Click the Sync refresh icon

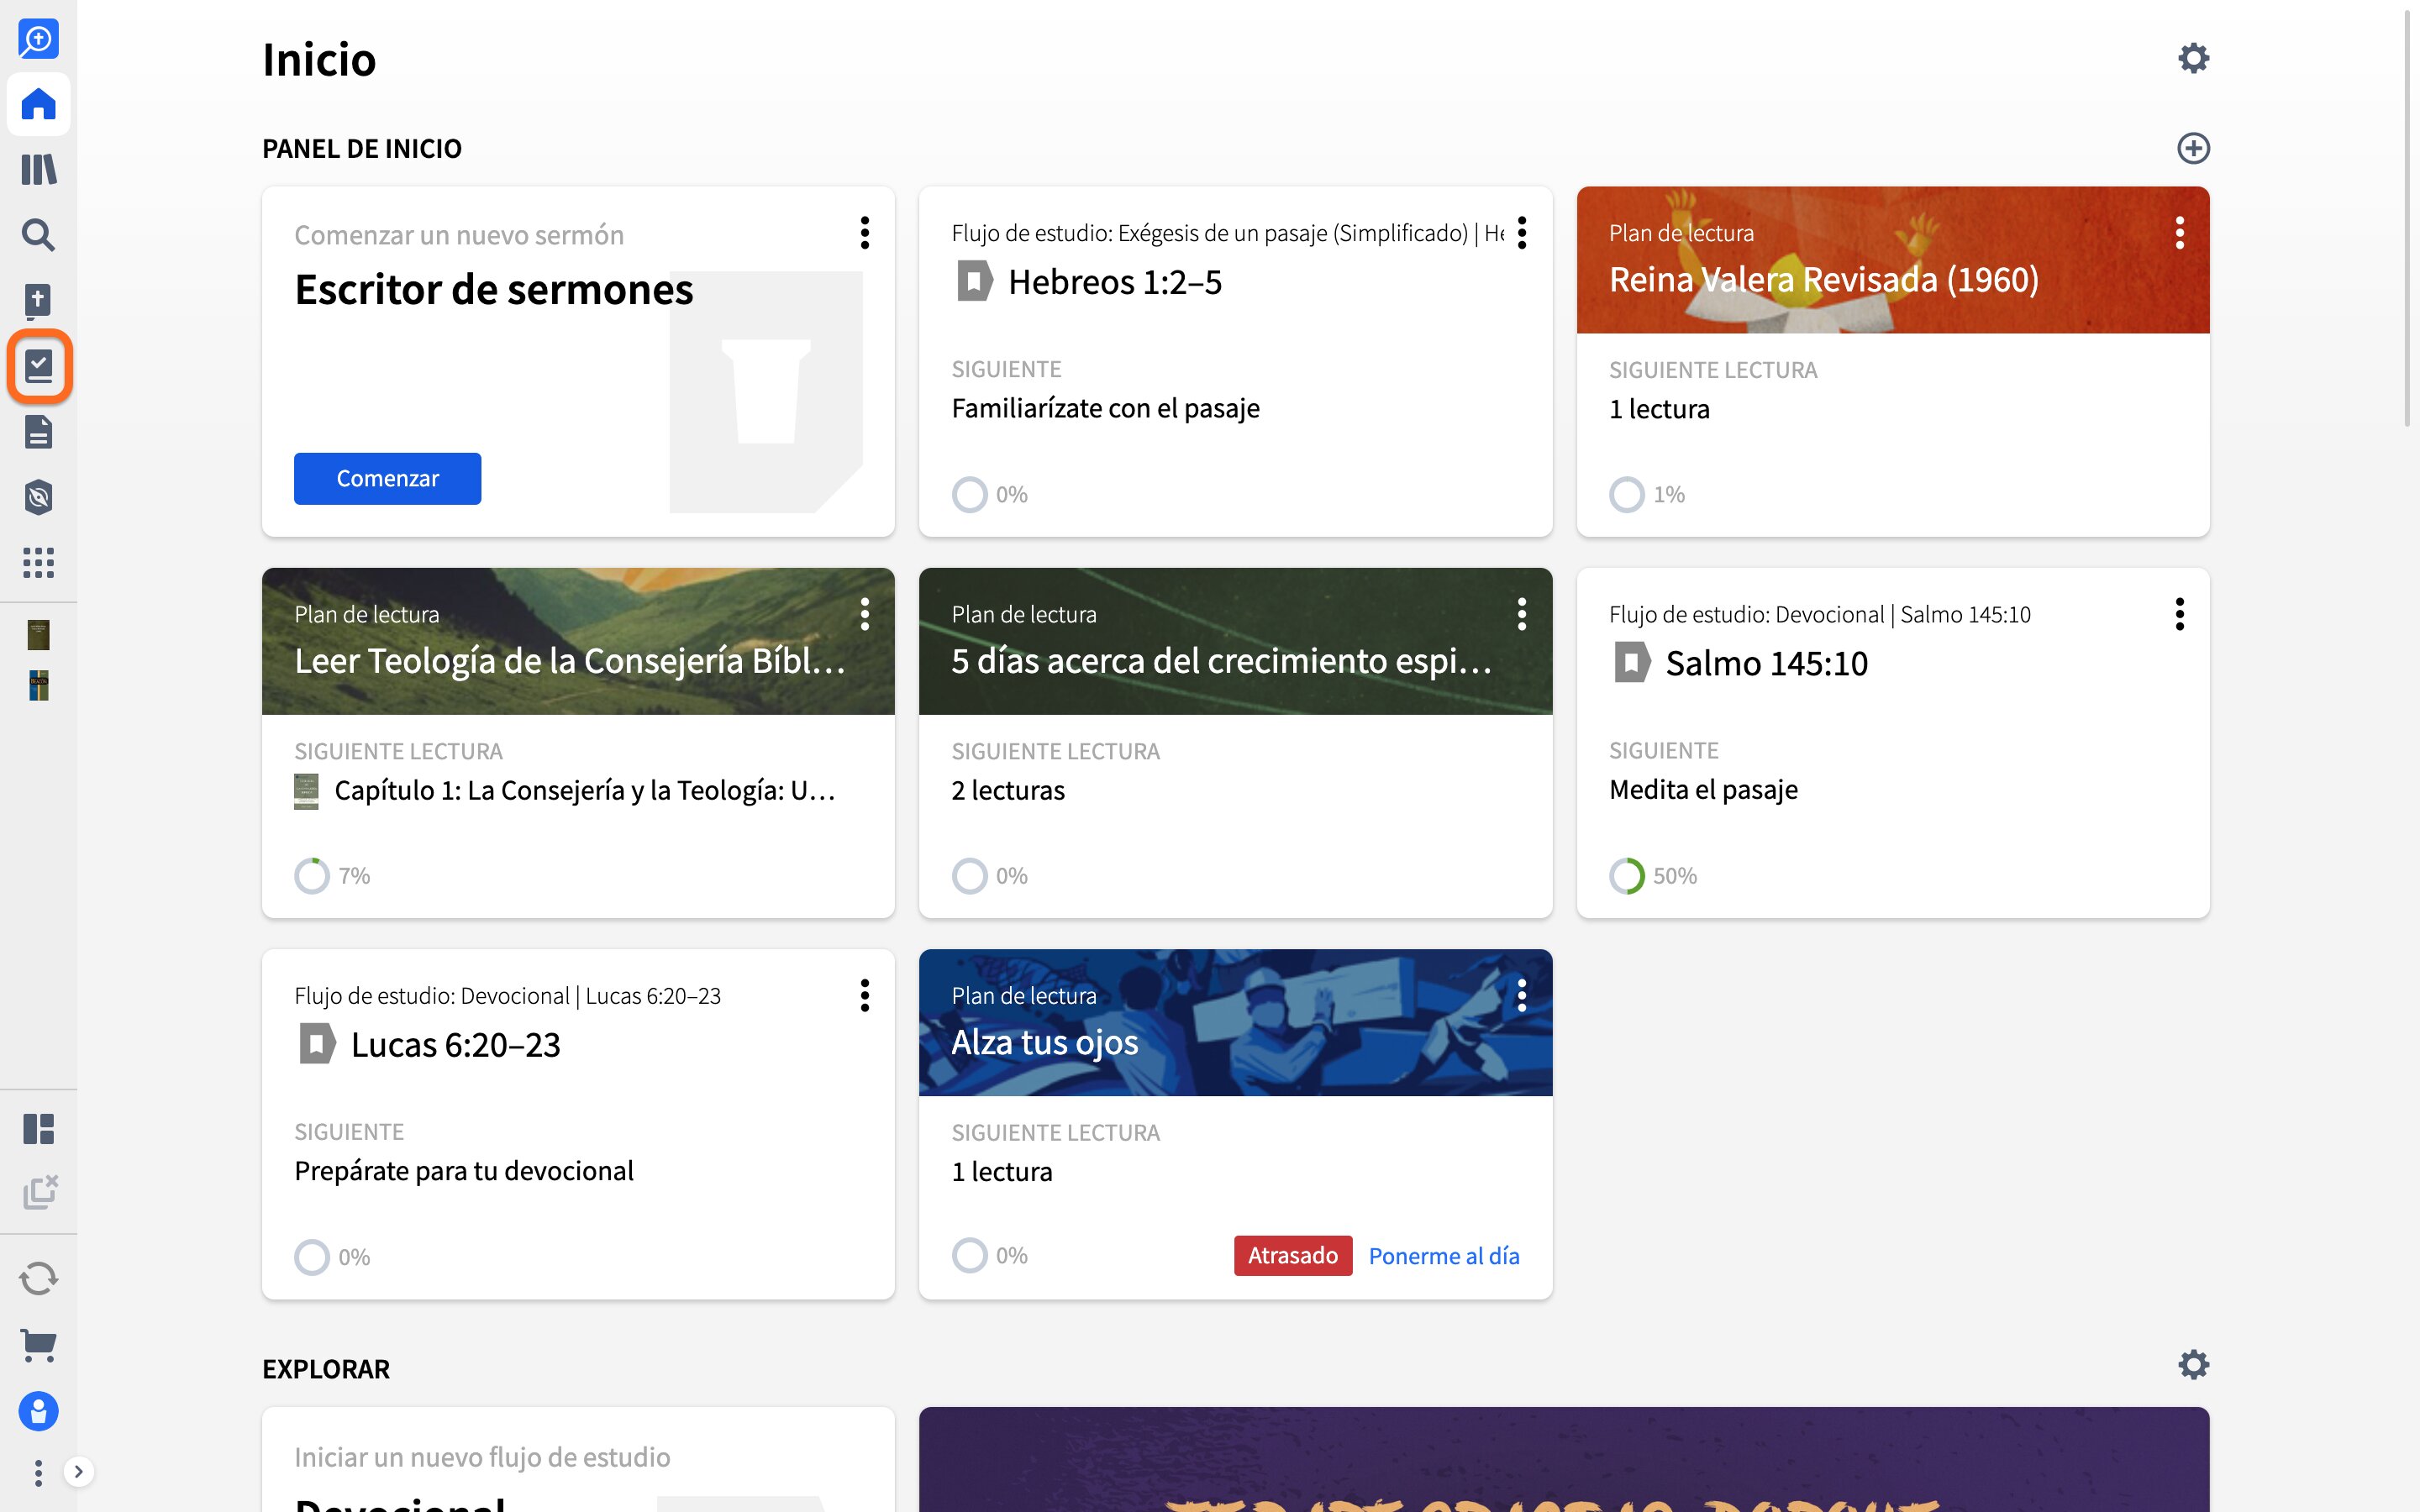click(38, 1278)
